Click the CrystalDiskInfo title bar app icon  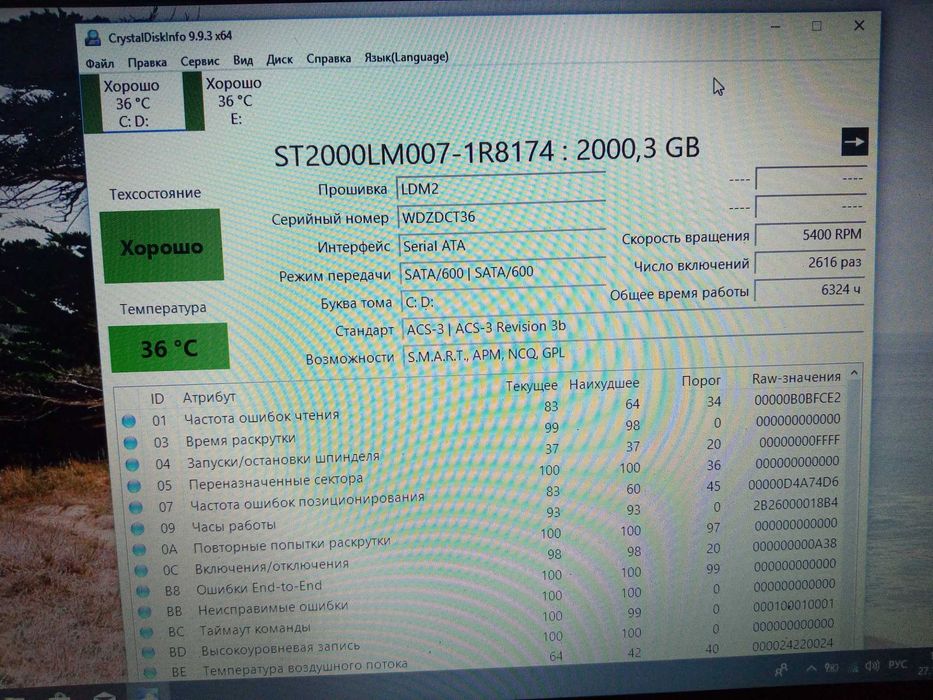[x=93, y=38]
